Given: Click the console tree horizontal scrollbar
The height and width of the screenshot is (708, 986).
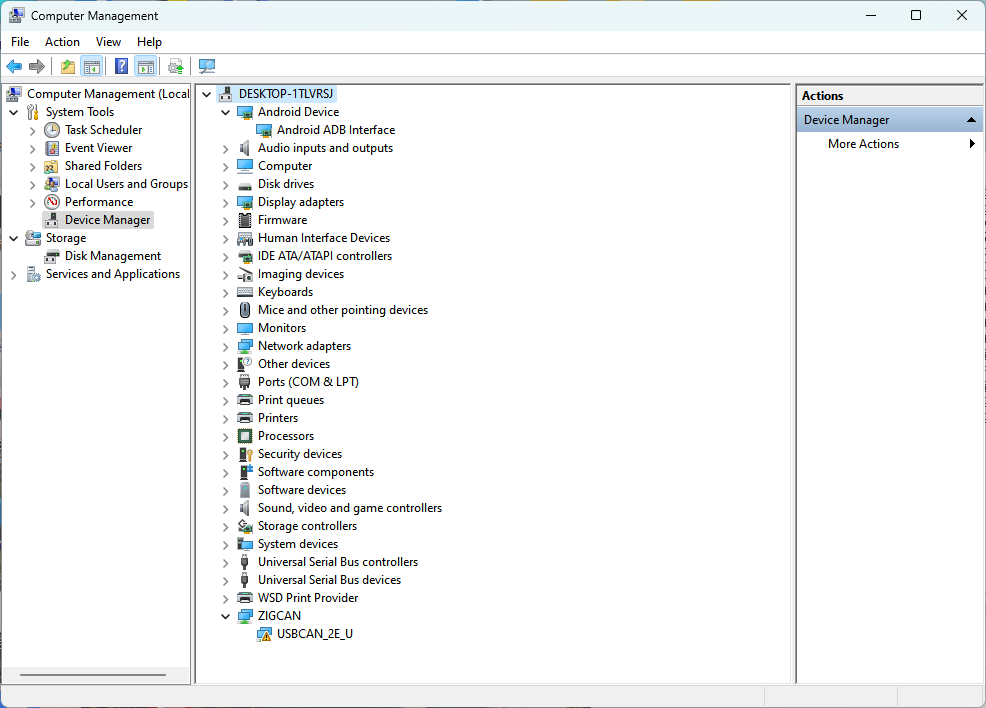Looking at the screenshot, I should (x=92, y=675).
